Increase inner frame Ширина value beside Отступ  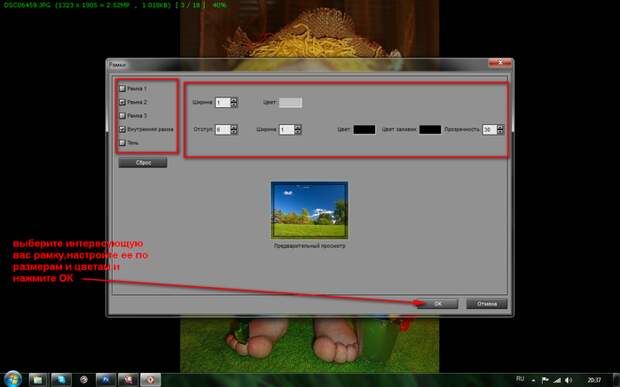click(298, 127)
